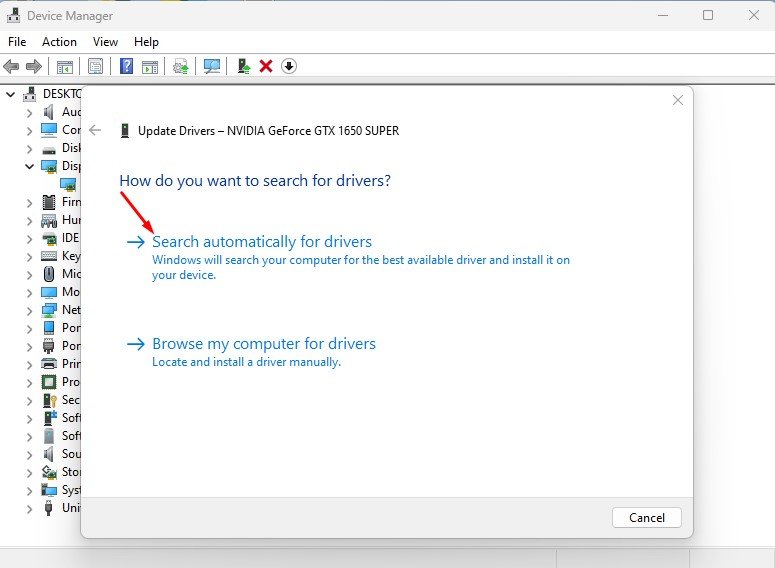Click the back arrow in Update Drivers dialog
This screenshot has height=568, width=775.
point(95,131)
